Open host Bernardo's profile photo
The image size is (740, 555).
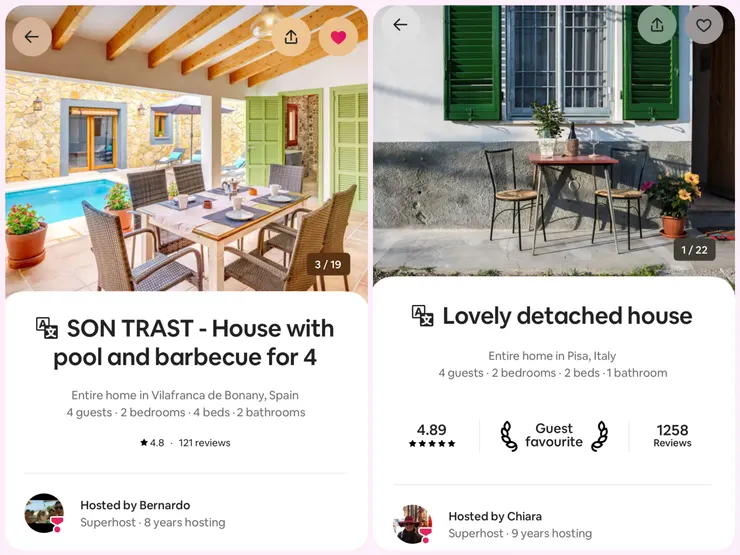(x=44, y=513)
